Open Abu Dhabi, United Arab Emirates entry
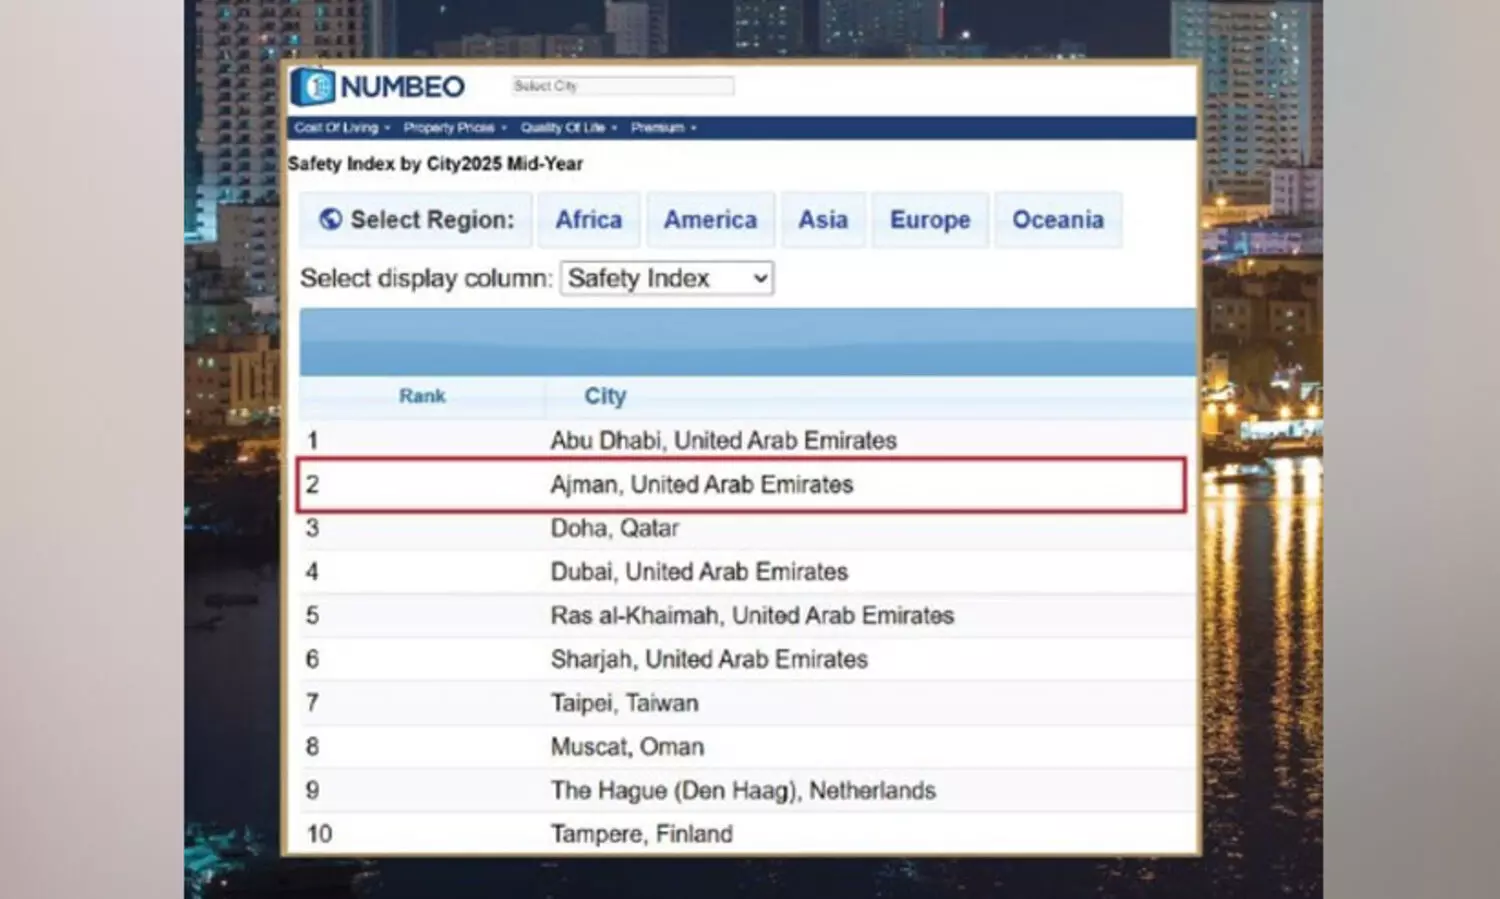Image resolution: width=1500 pixels, height=899 pixels. click(723, 440)
